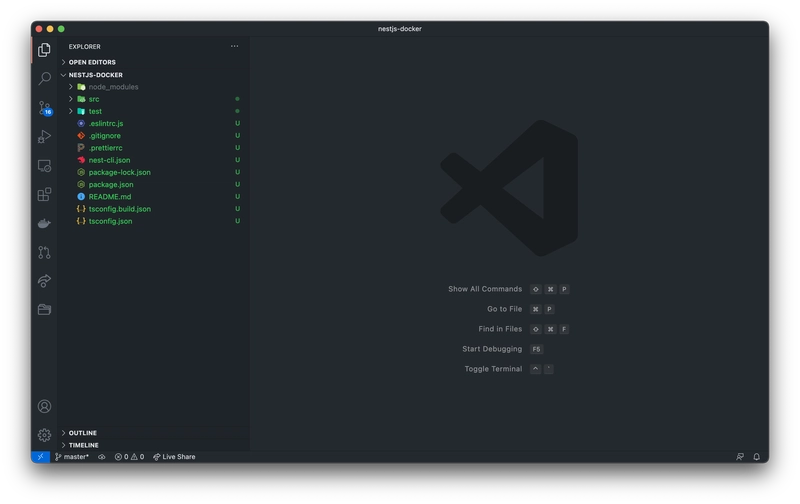Screen dimensions: 800x504
Task: Click the README.md info icon
Action: point(81,197)
